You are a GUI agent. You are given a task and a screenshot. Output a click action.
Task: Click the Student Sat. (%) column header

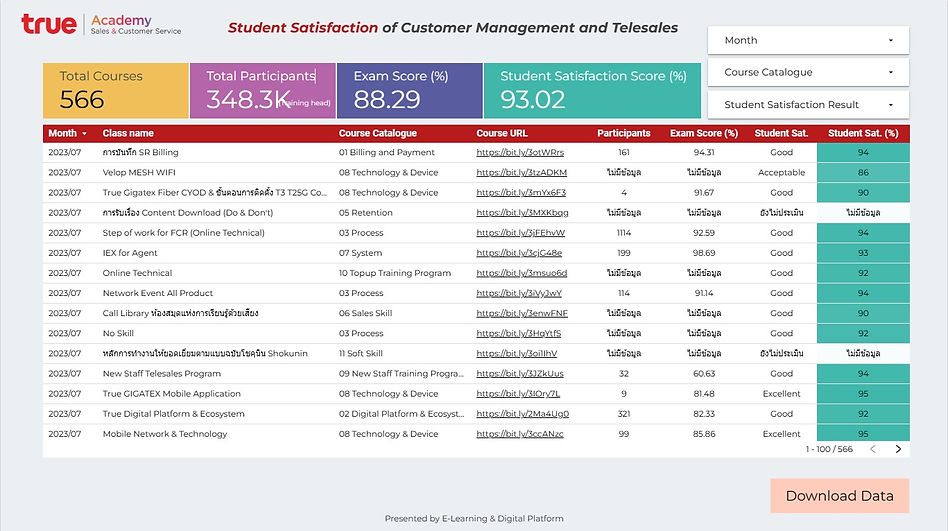click(x=863, y=133)
